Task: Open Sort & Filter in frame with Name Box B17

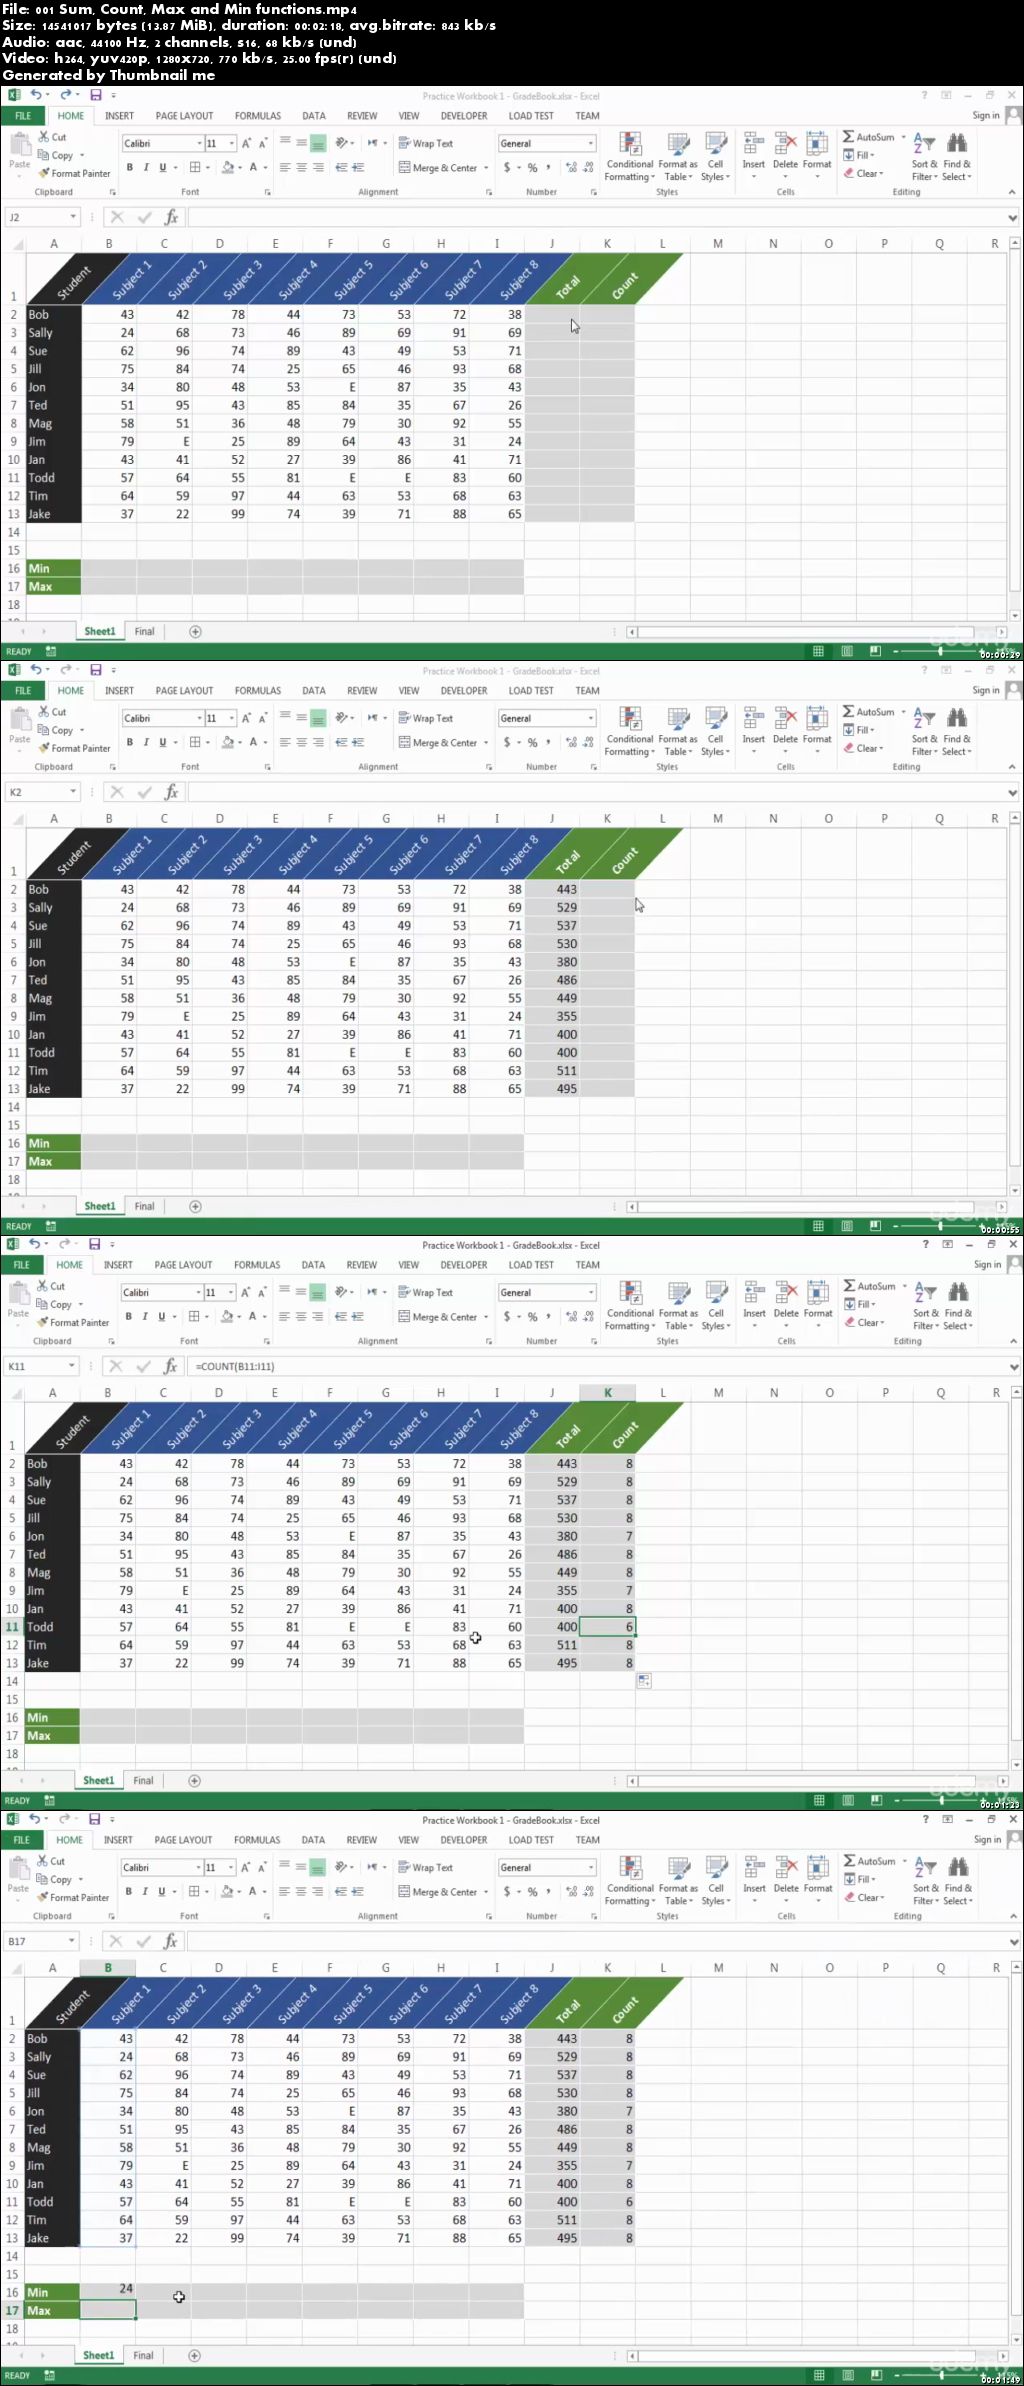Action: (x=925, y=1880)
